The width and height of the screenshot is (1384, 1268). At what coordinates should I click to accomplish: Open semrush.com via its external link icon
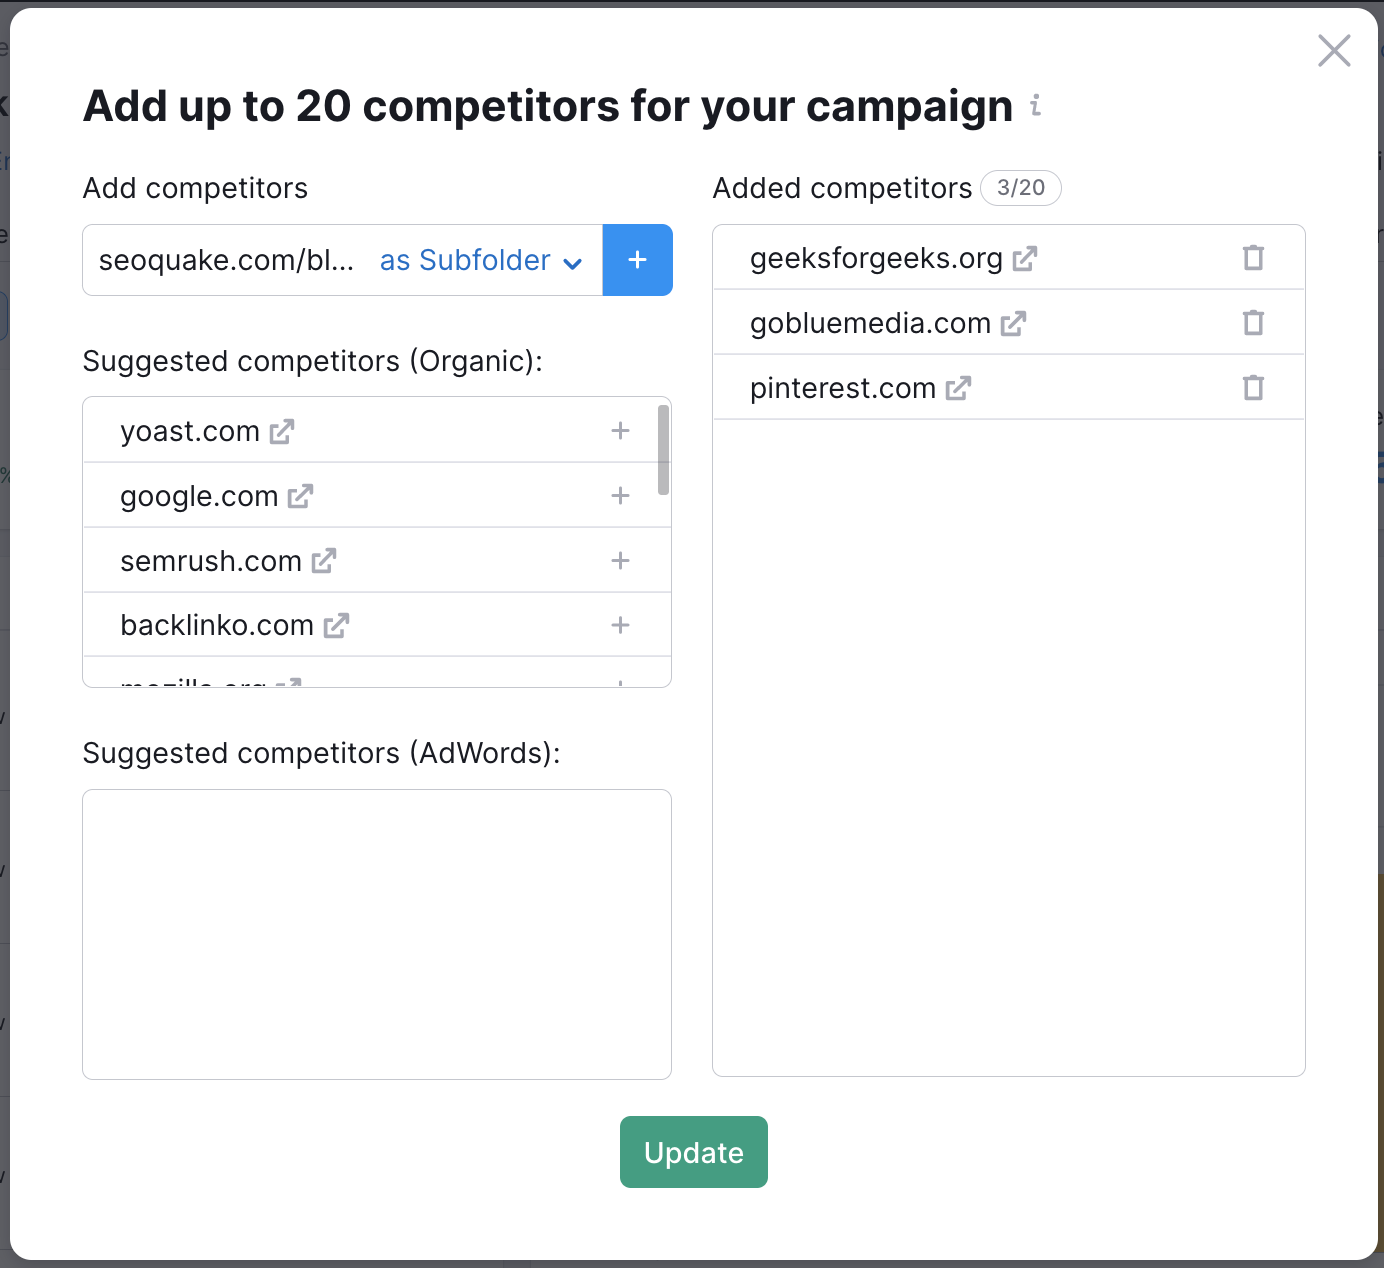322,560
